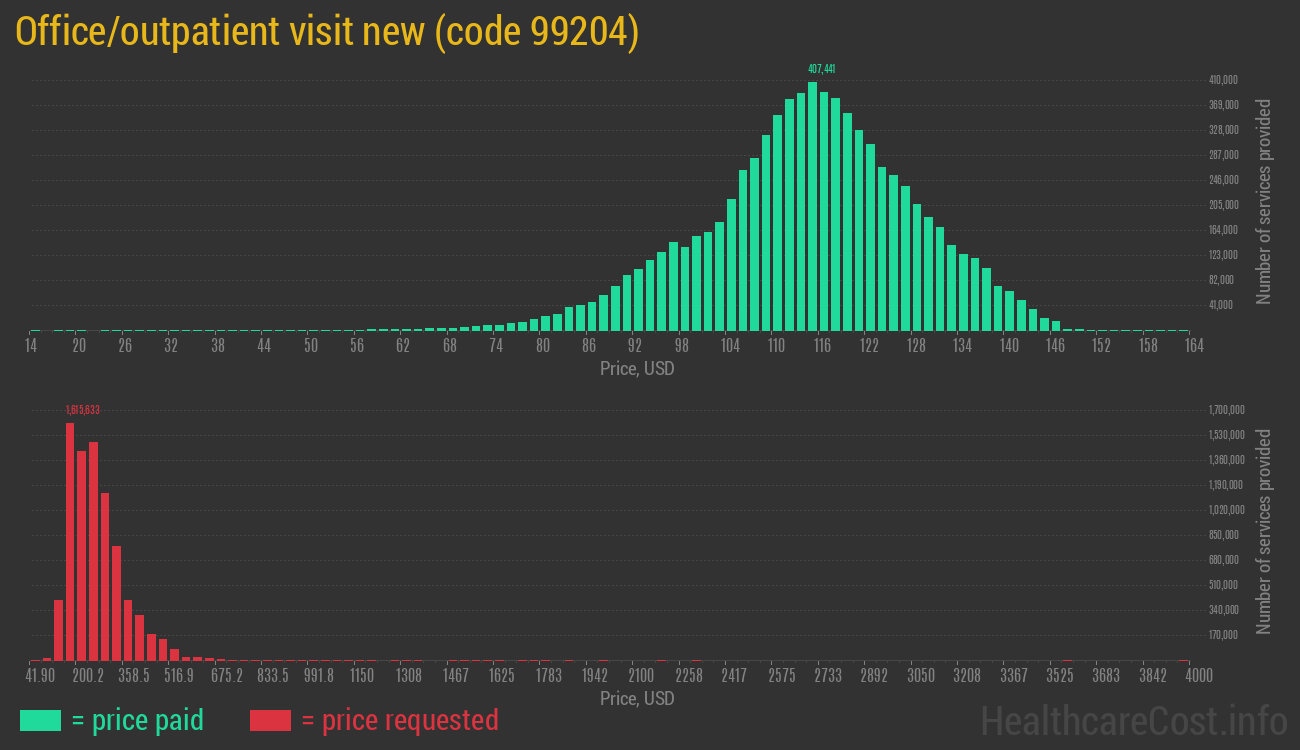This screenshot has width=1300, height=750.
Task: Click the 1,700,000 y-axis label
Action: point(1226,410)
